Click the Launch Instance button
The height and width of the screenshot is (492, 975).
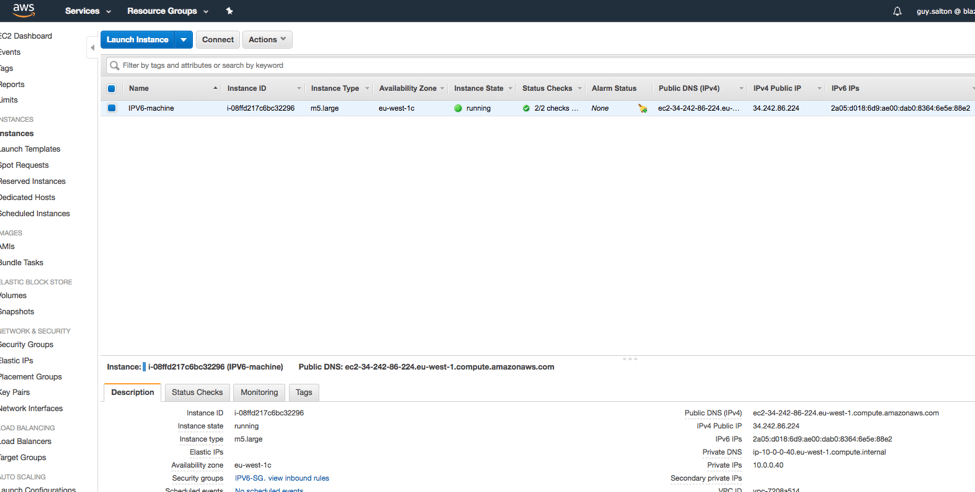(137, 39)
